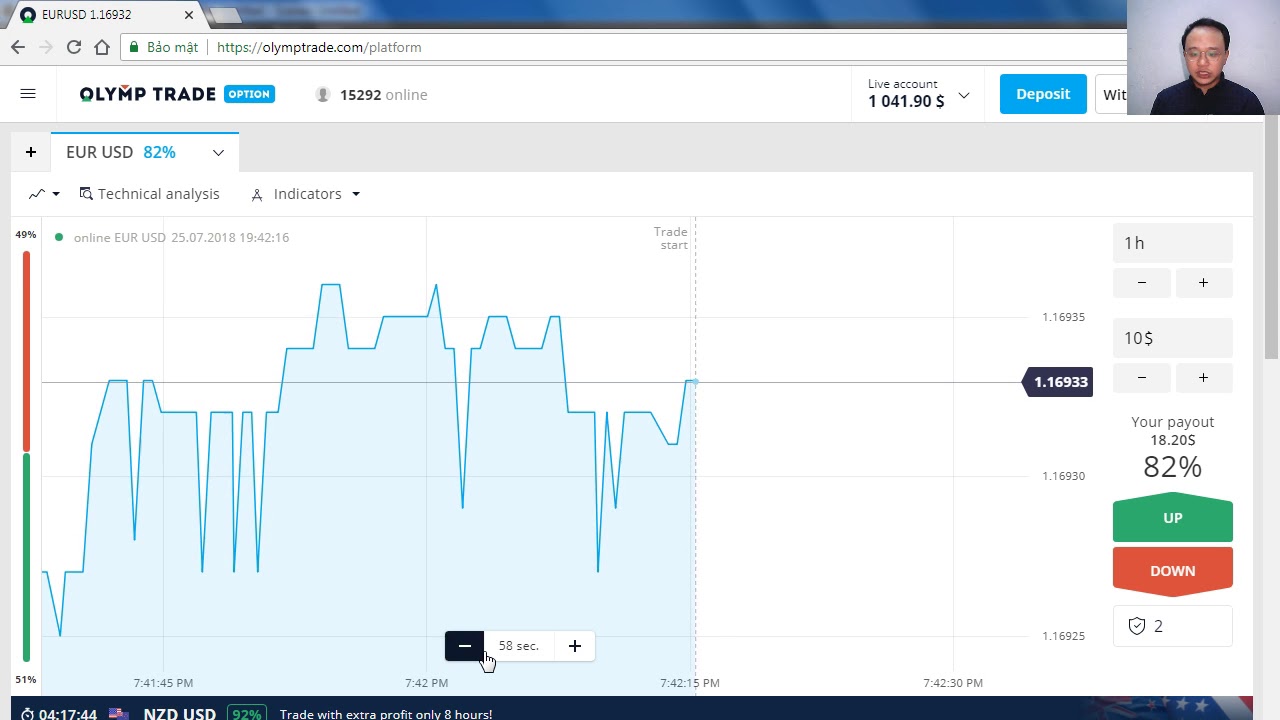Click the 7:42 PM time axis label
The image size is (1280, 720).
point(427,683)
